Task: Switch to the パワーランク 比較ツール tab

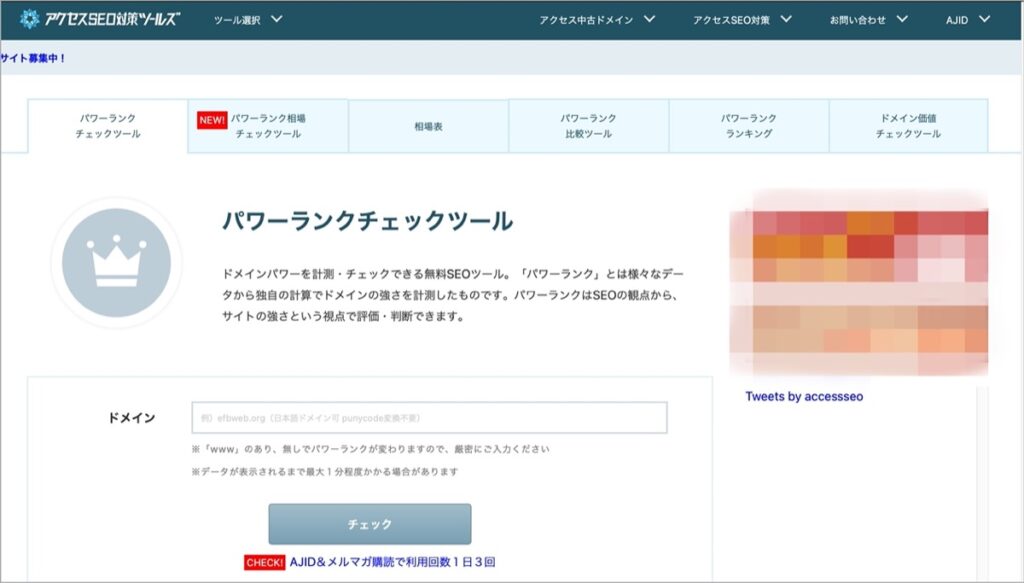Action: tap(588, 126)
